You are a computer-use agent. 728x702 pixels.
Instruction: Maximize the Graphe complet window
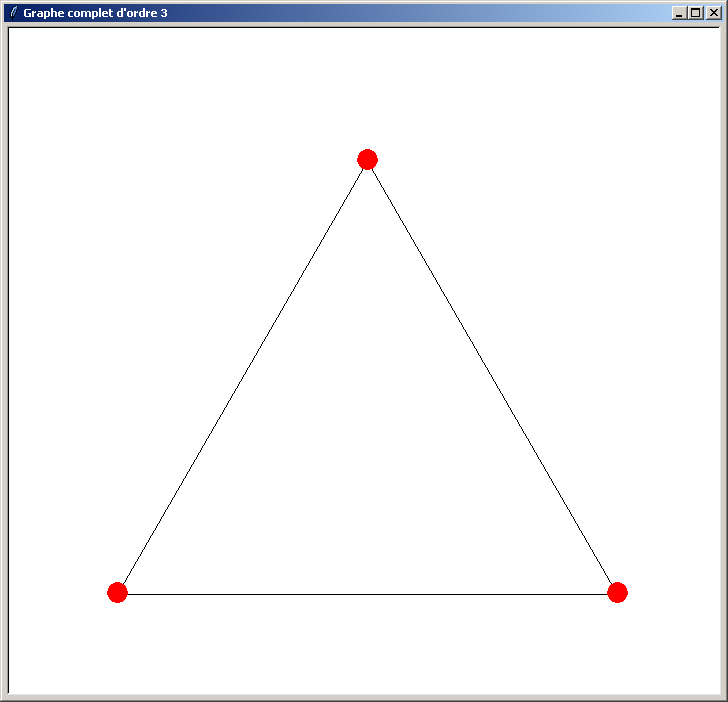click(696, 13)
